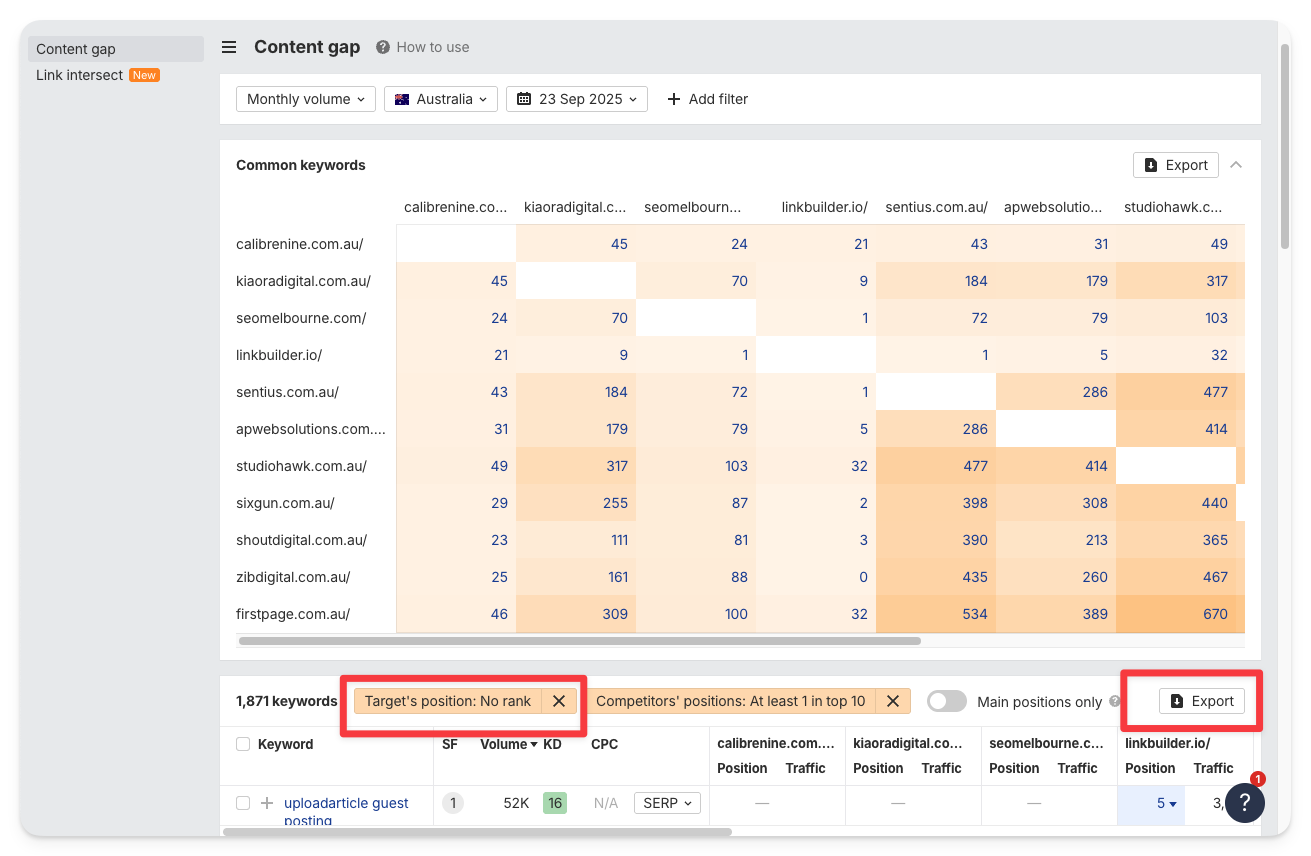Open the Australia country dropdown
This screenshot has height=856, width=1311.
[x=441, y=99]
